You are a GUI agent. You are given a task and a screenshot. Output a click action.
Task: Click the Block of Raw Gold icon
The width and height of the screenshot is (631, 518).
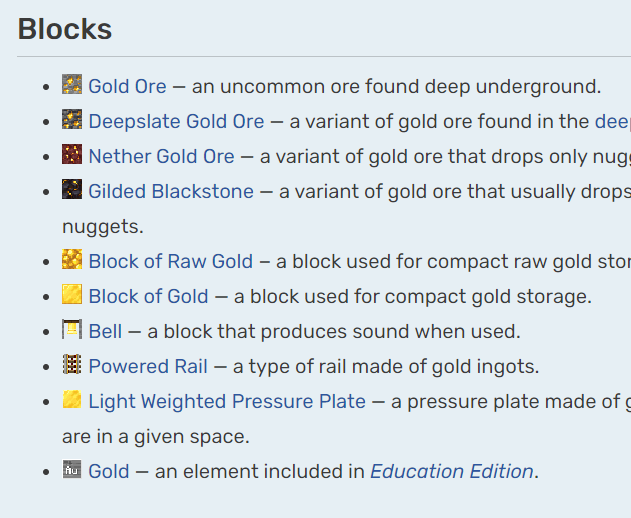72,259
